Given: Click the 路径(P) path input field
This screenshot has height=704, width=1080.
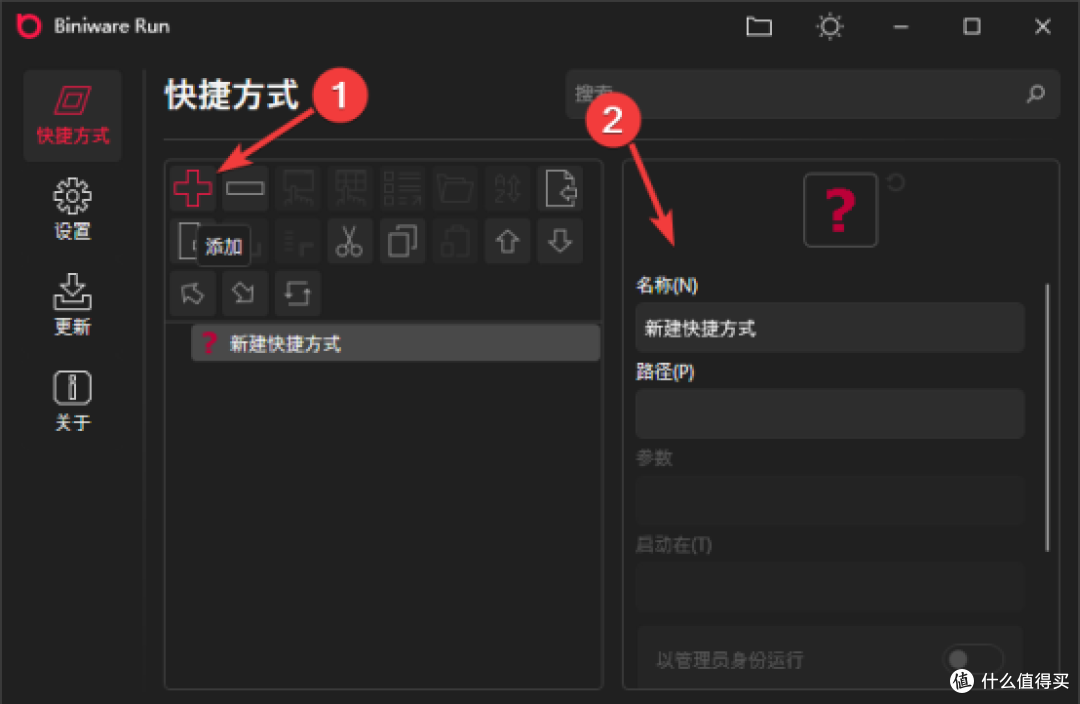Looking at the screenshot, I should [x=830, y=414].
